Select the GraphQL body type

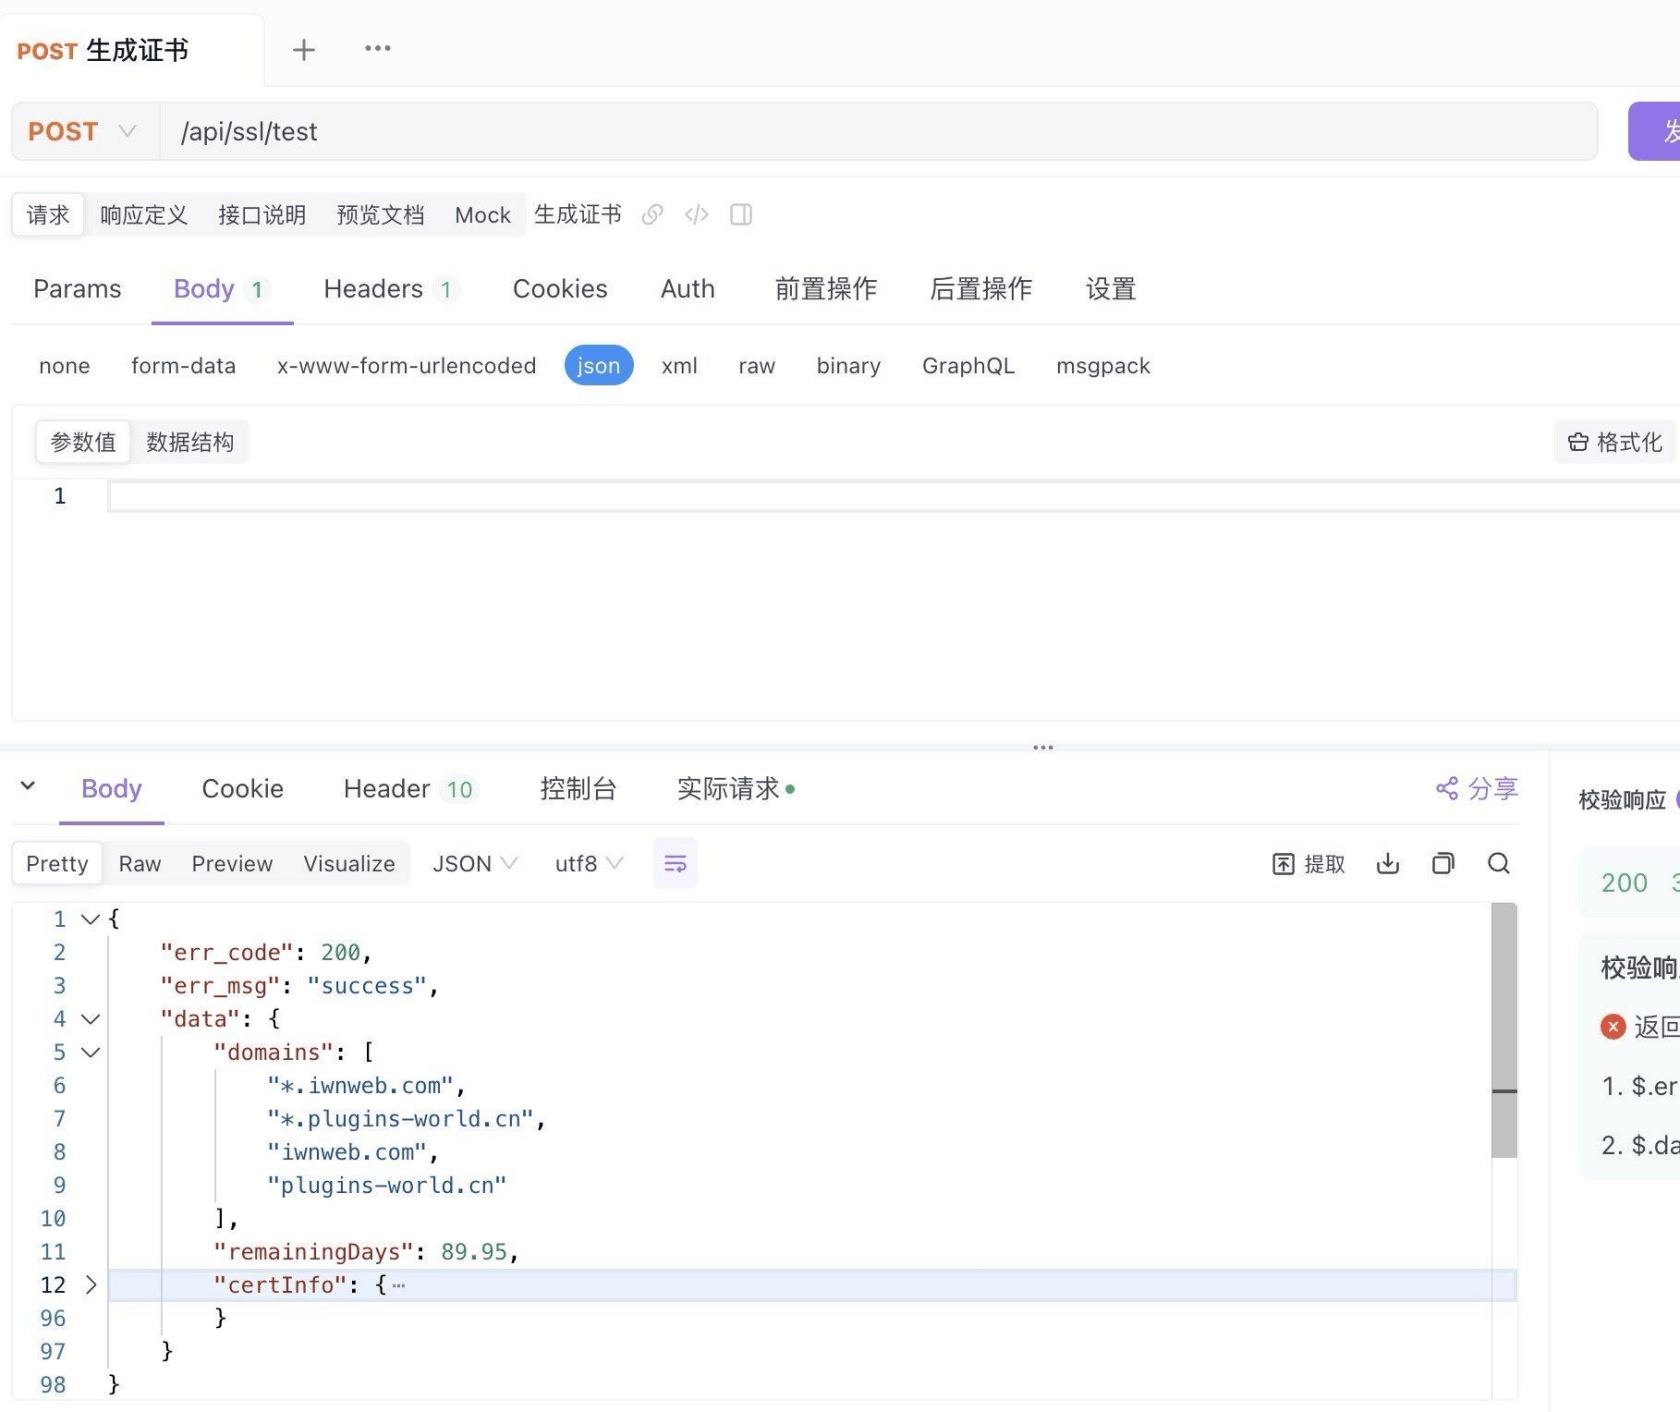968,366
